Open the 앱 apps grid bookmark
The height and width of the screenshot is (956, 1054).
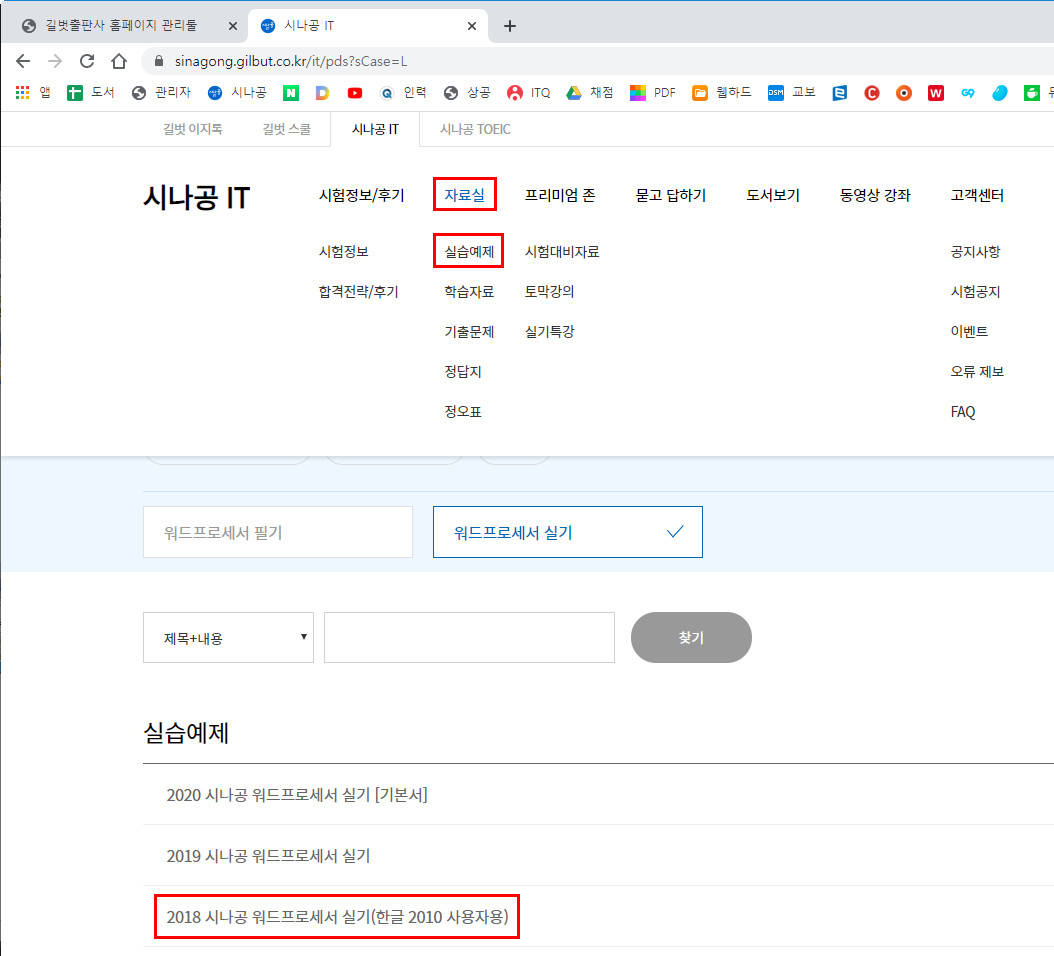[x=33, y=92]
